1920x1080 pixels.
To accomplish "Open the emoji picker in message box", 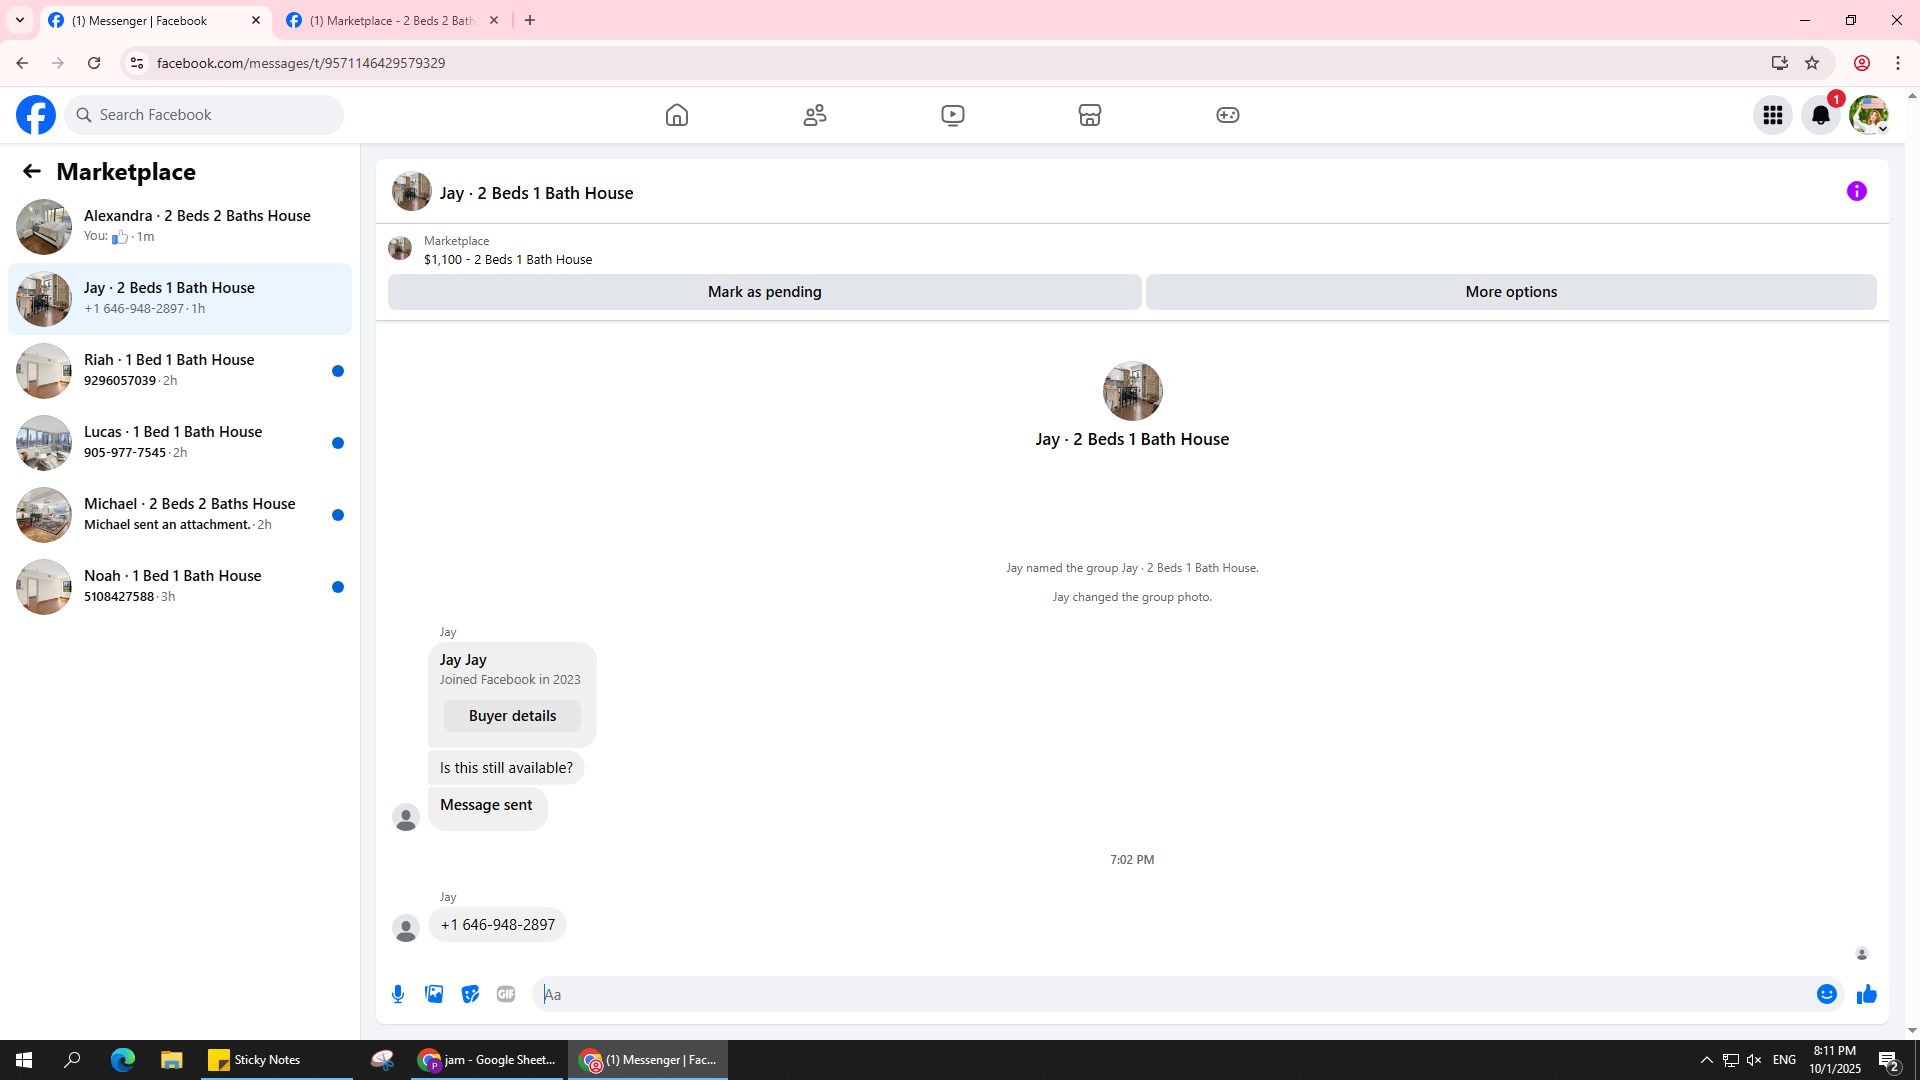I will click(x=1827, y=994).
